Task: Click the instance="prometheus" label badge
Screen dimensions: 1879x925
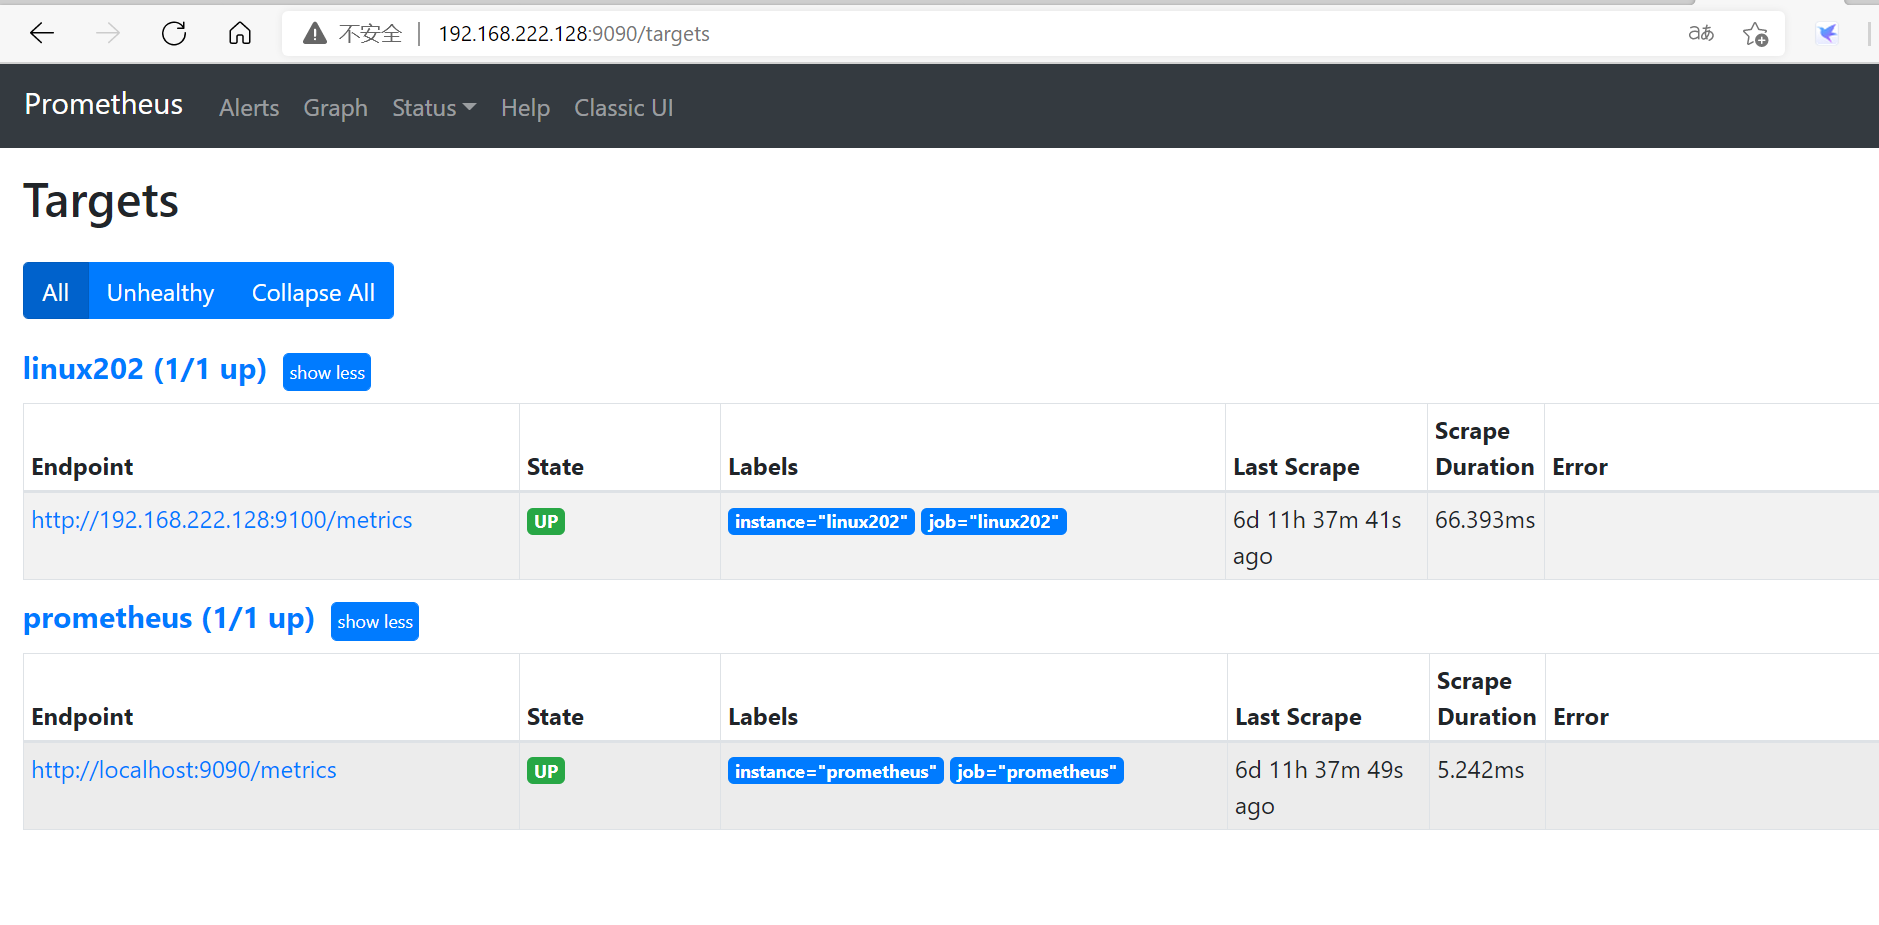Action: click(x=836, y=771)
